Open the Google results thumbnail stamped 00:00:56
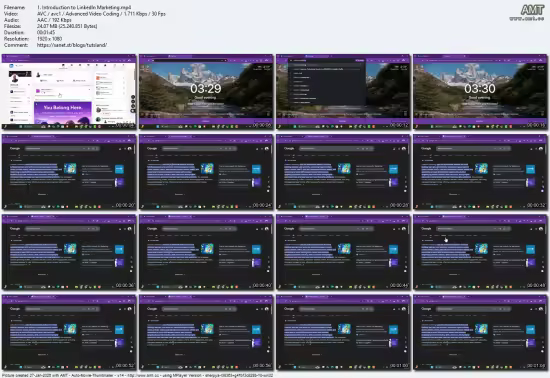This screenshot has width=550, height=378. (206, 332)
